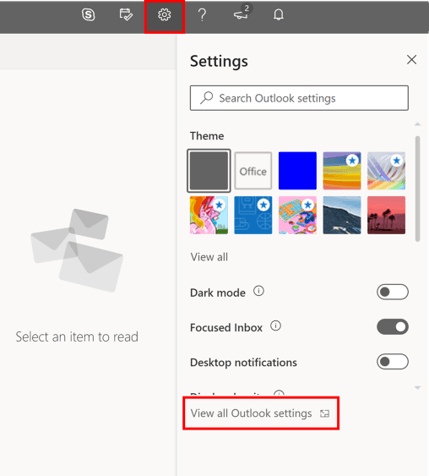The image size is (429, 476).
Task: Expand themes with View all link
Action: click(x=209, y=257)
